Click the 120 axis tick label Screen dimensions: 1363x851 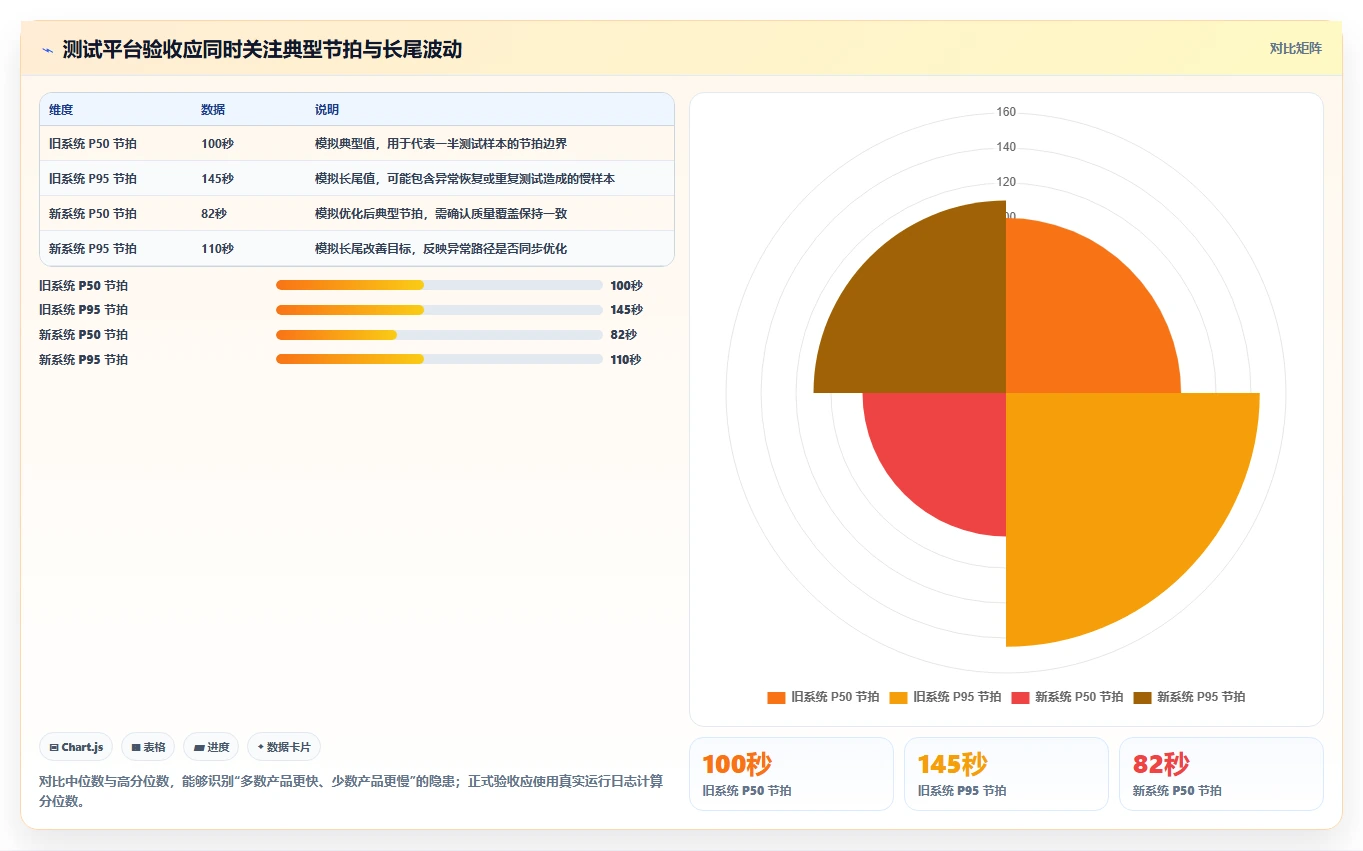[1006, 182]
